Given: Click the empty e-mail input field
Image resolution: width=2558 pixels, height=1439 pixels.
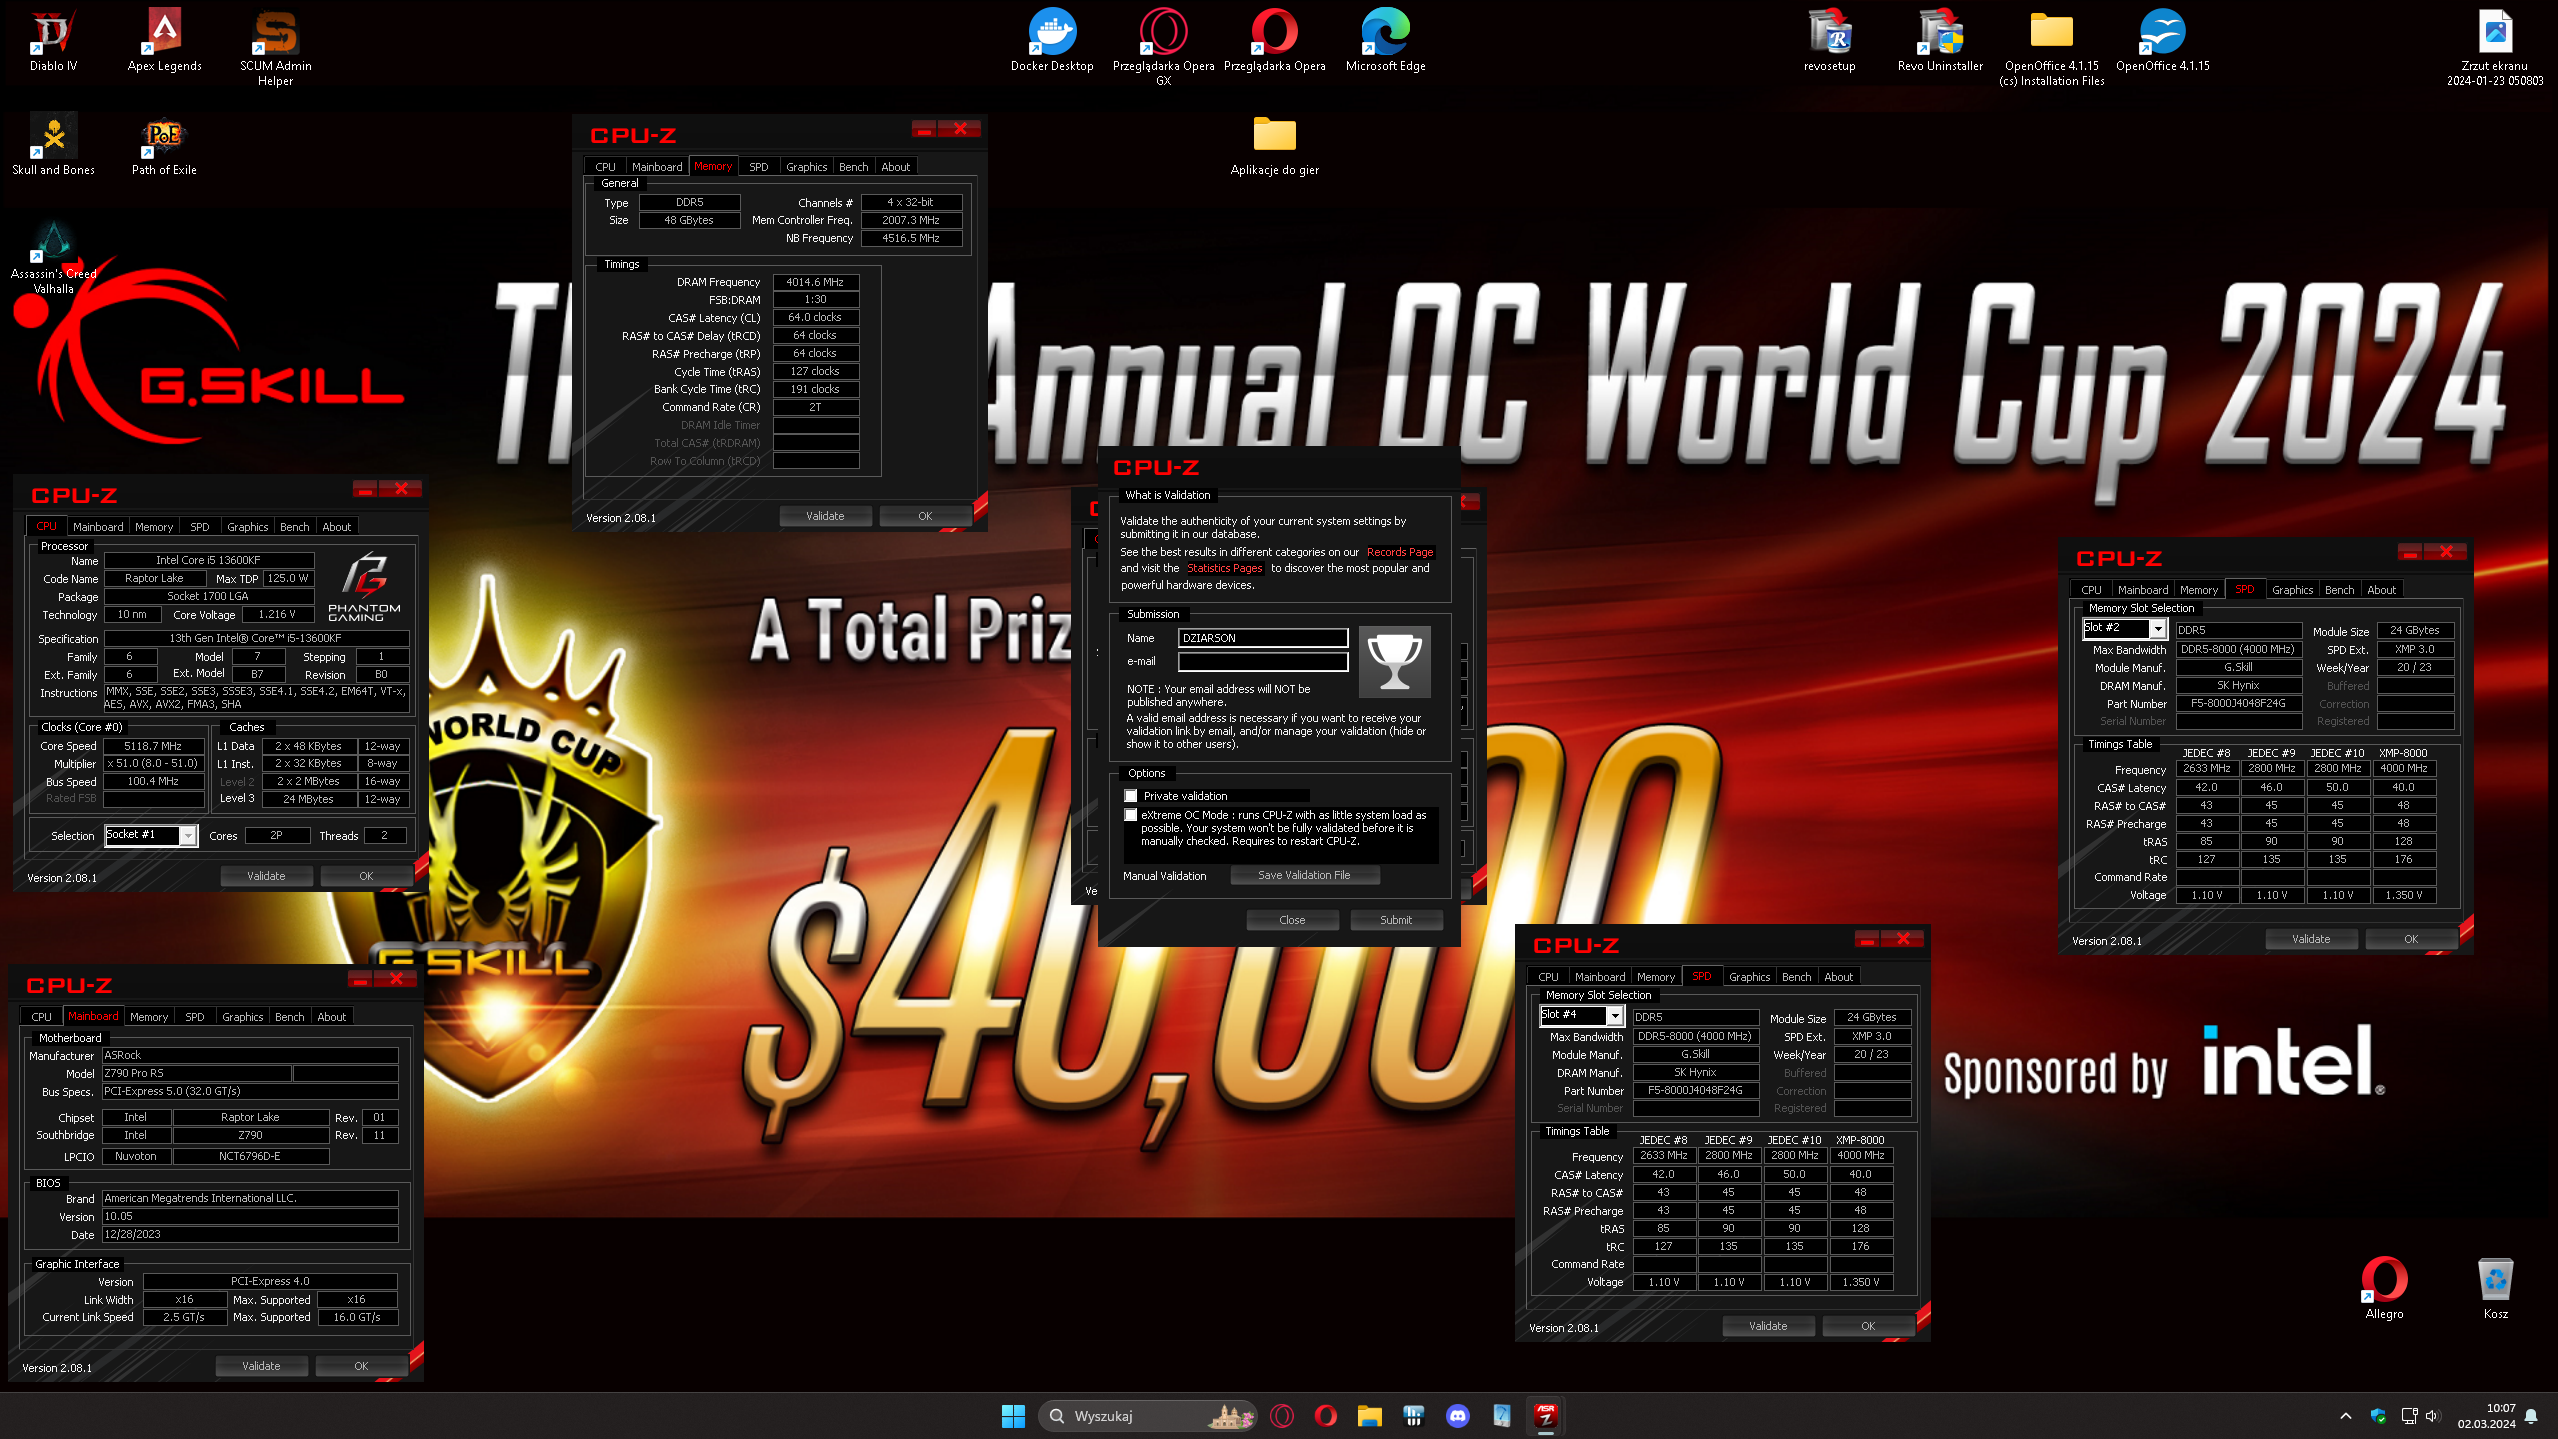Looking at the screenshot, I should [1263, 661].
